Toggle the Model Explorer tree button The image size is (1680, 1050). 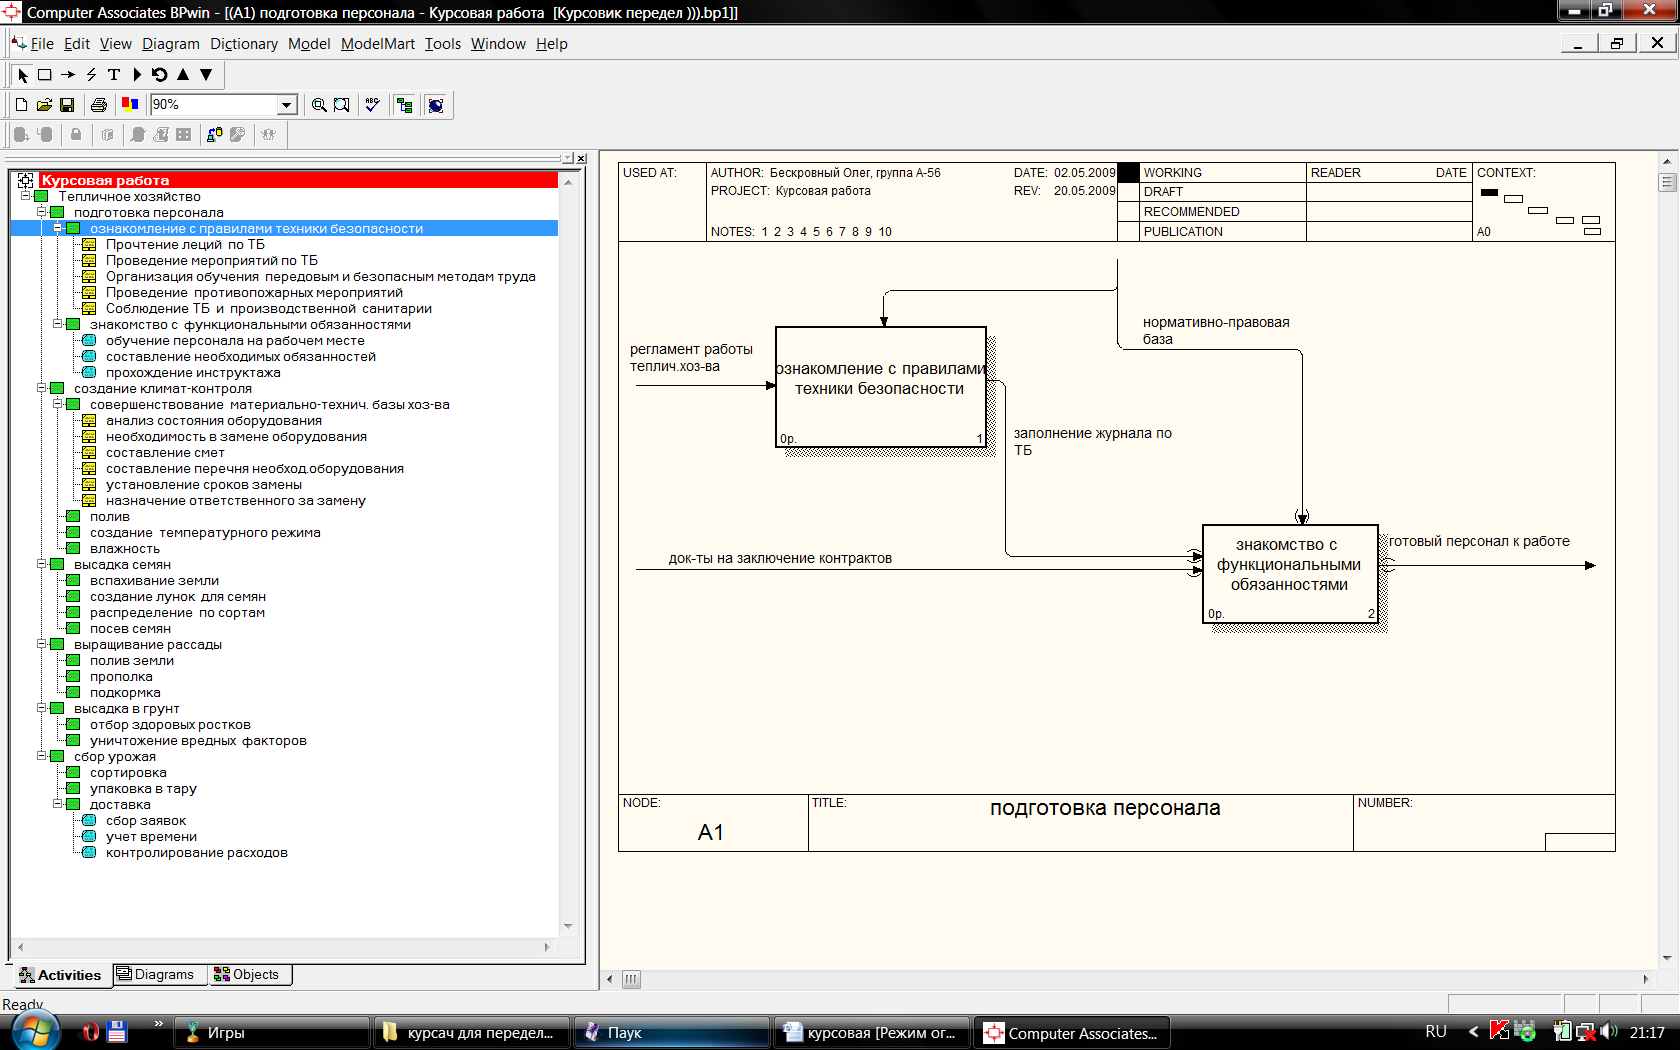[x=405, y=105]
